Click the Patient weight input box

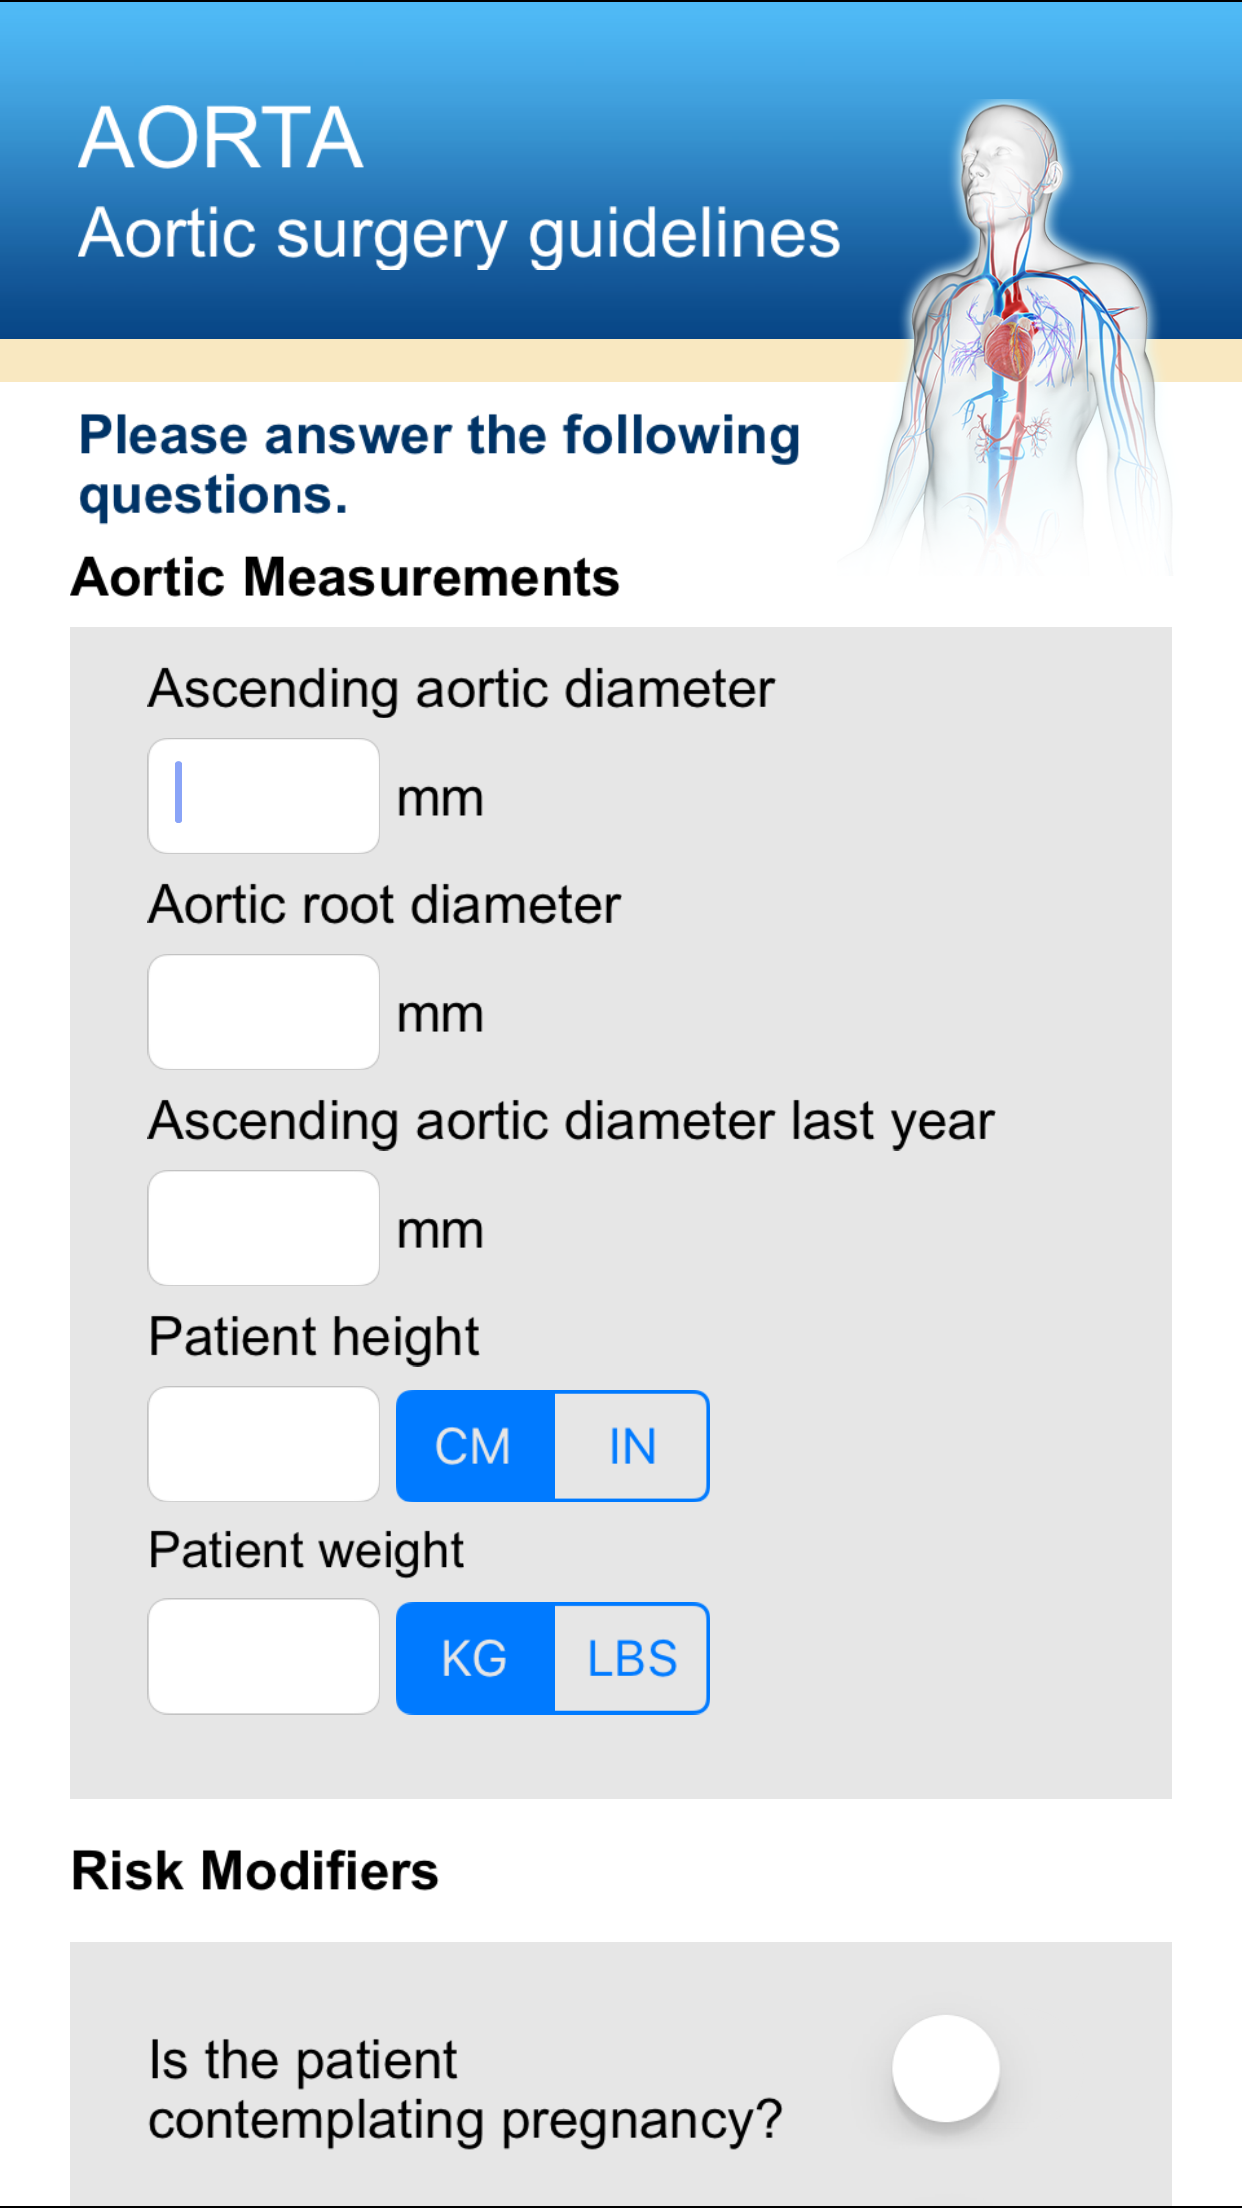point(263,1657)
